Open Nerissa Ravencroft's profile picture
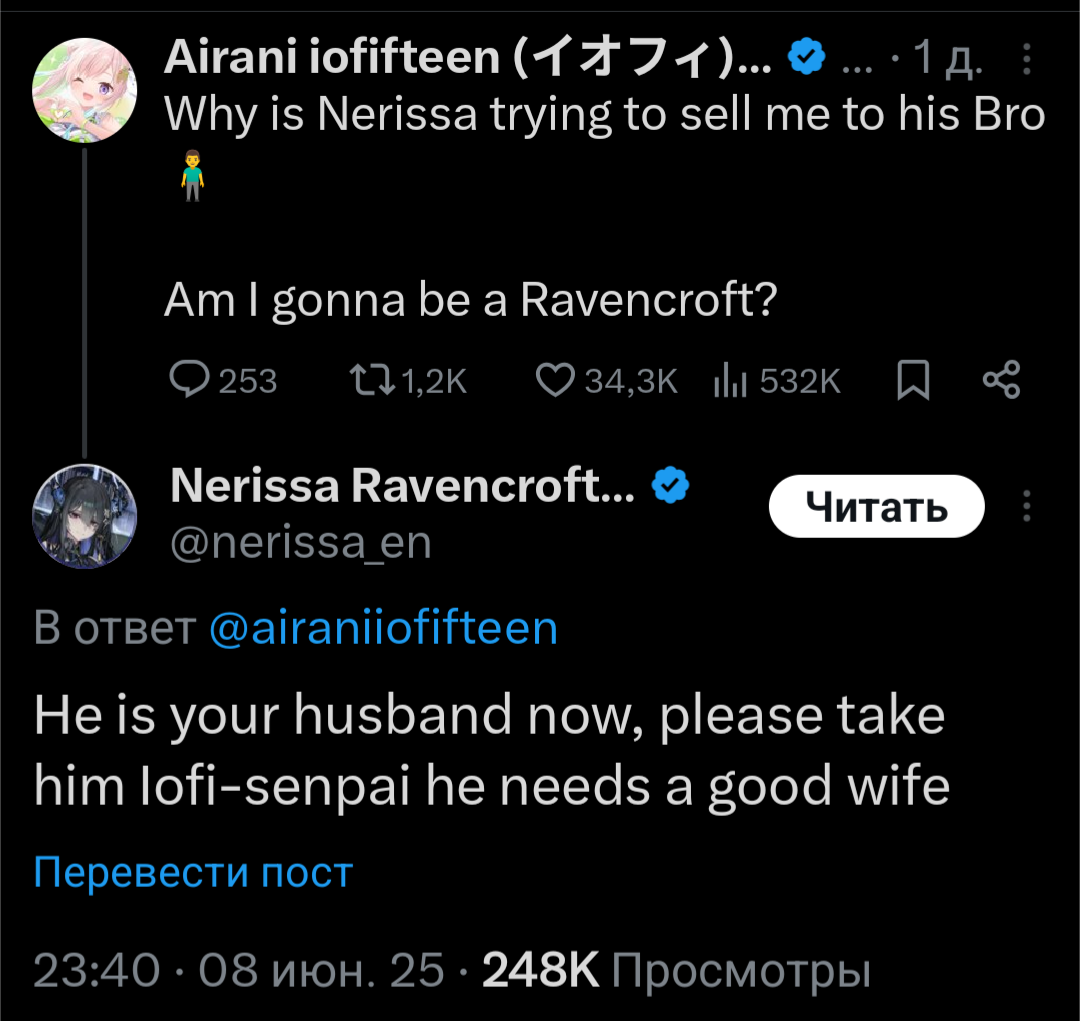This screenshot has width=1080, height=1021. point(83,515)
